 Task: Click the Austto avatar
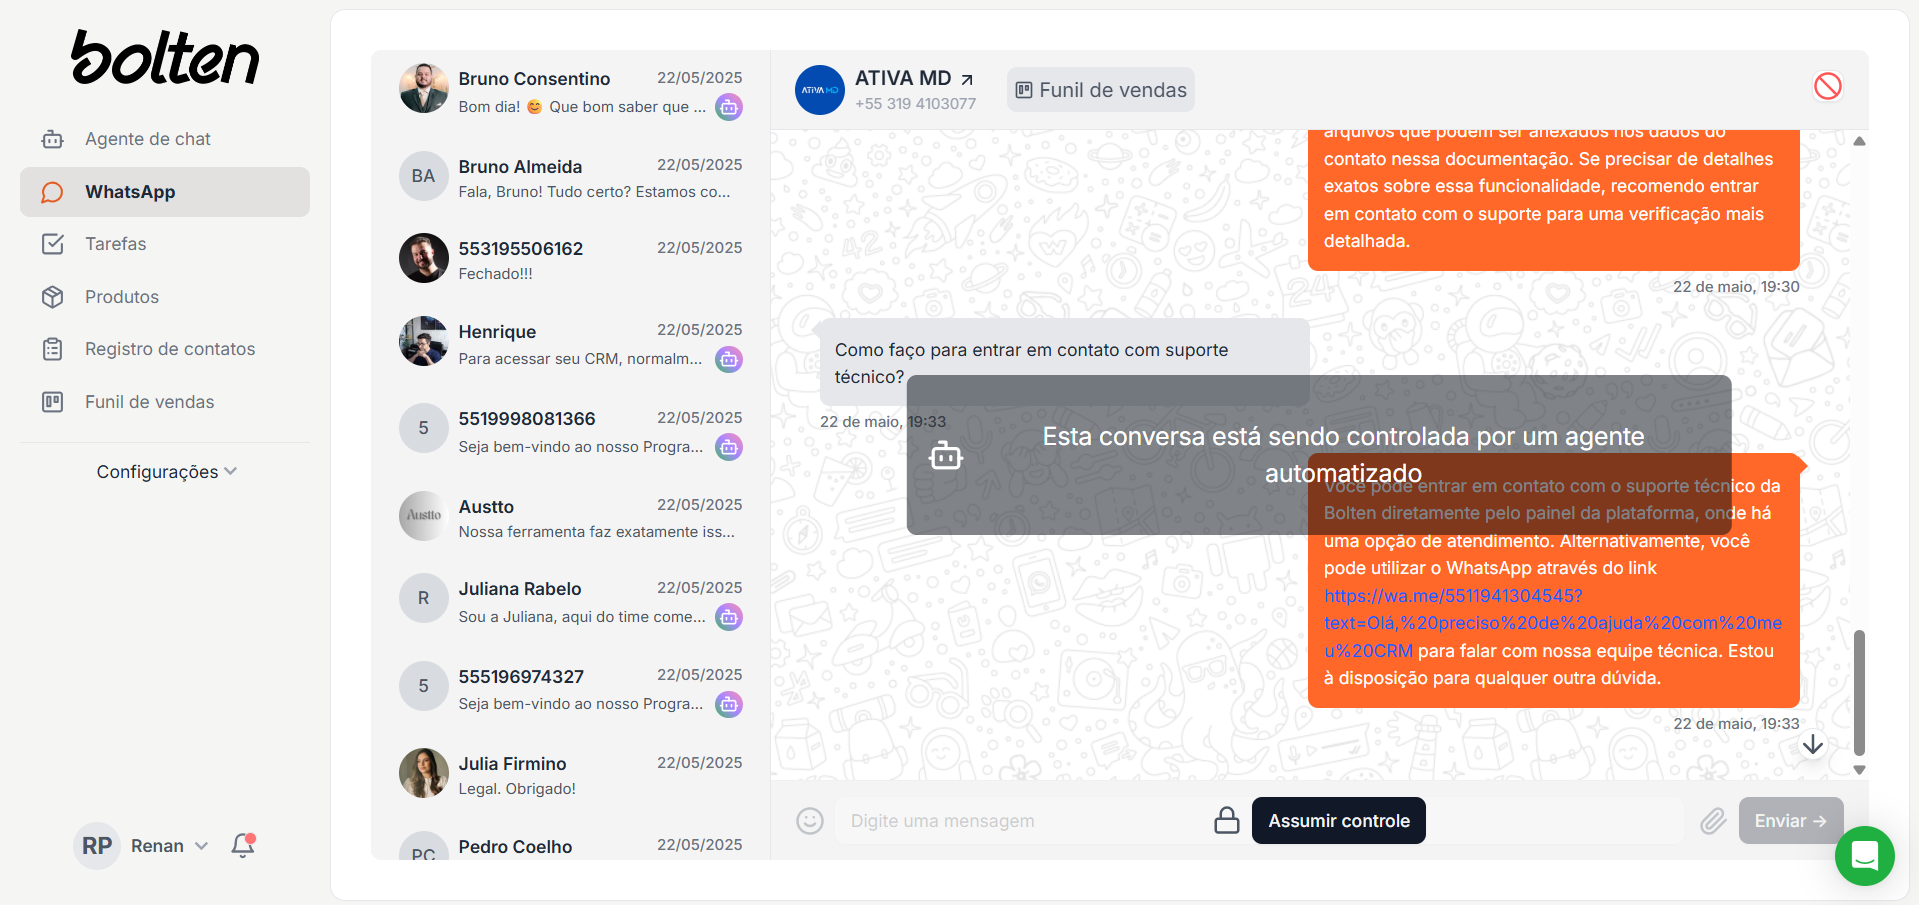tap(423, 516)
